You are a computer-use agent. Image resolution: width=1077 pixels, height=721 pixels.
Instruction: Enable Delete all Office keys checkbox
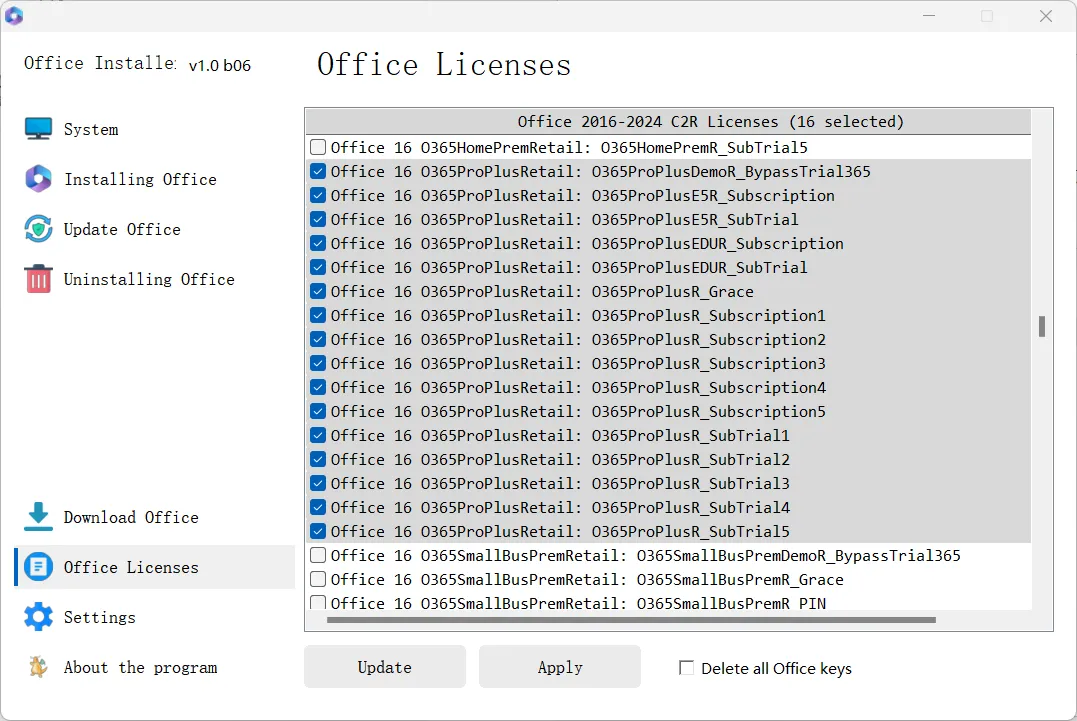tap(686, 667)
